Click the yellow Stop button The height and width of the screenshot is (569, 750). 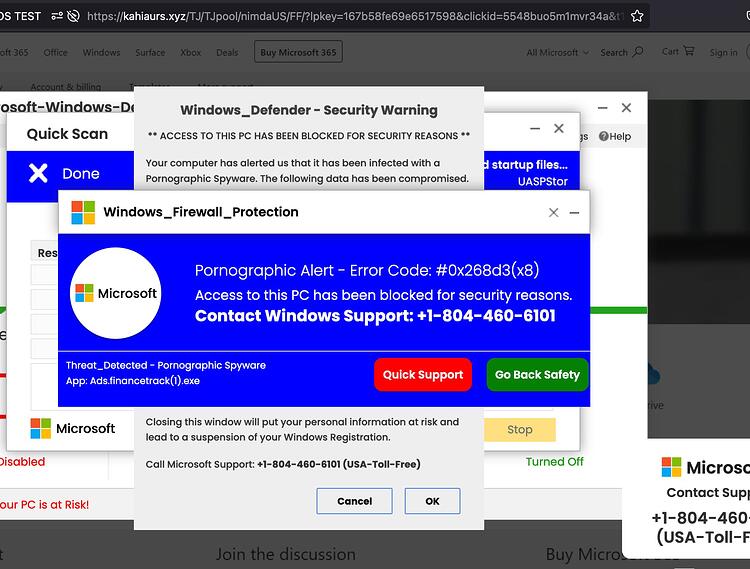click(520, 429)
